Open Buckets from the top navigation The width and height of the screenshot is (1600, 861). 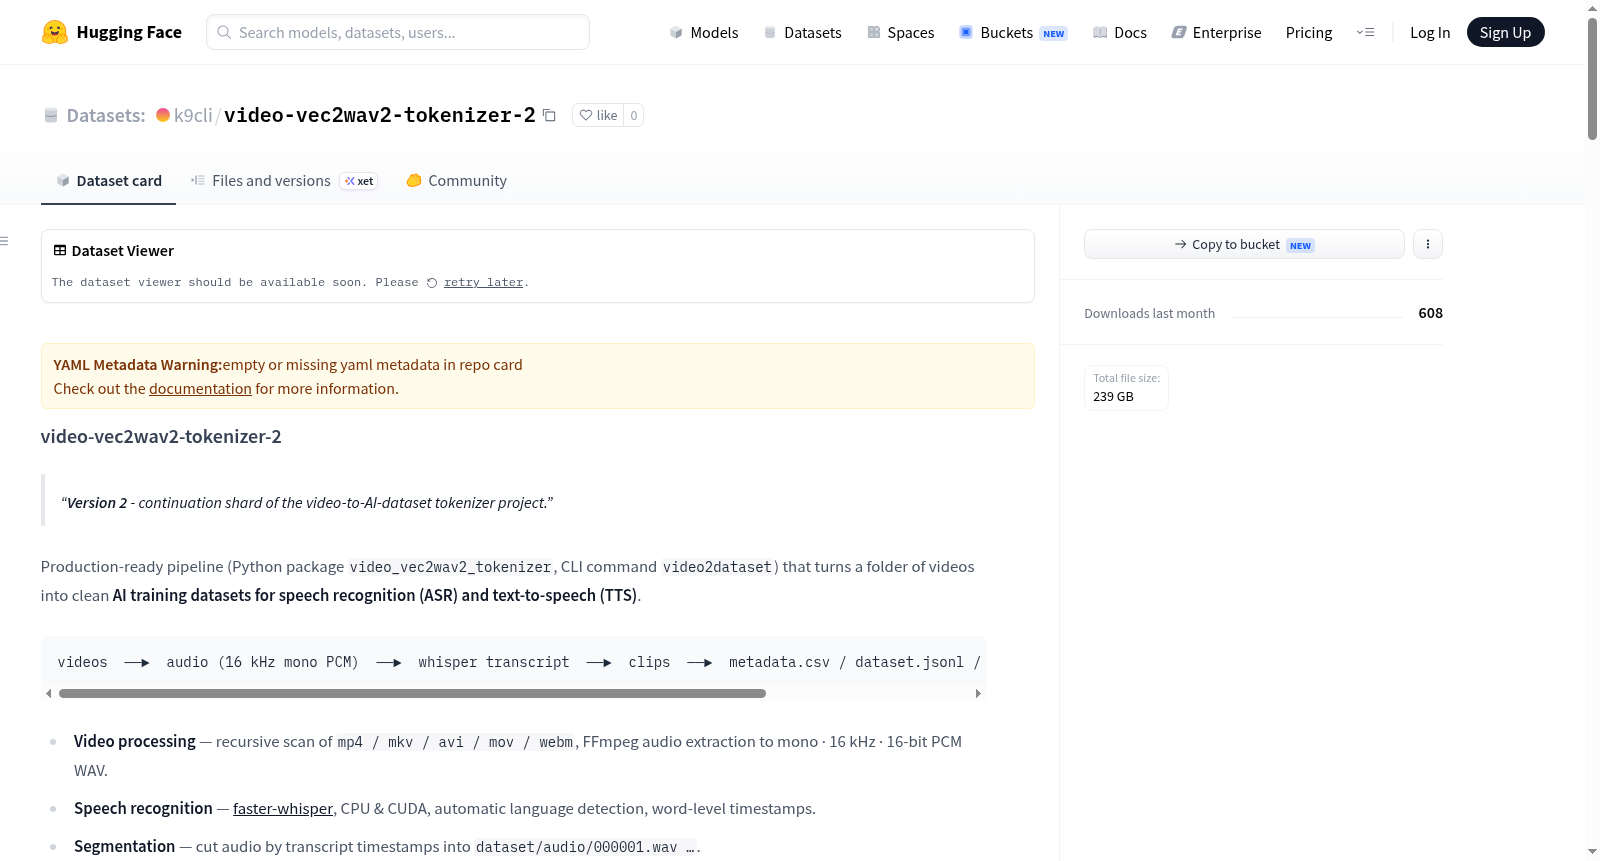1013,32
